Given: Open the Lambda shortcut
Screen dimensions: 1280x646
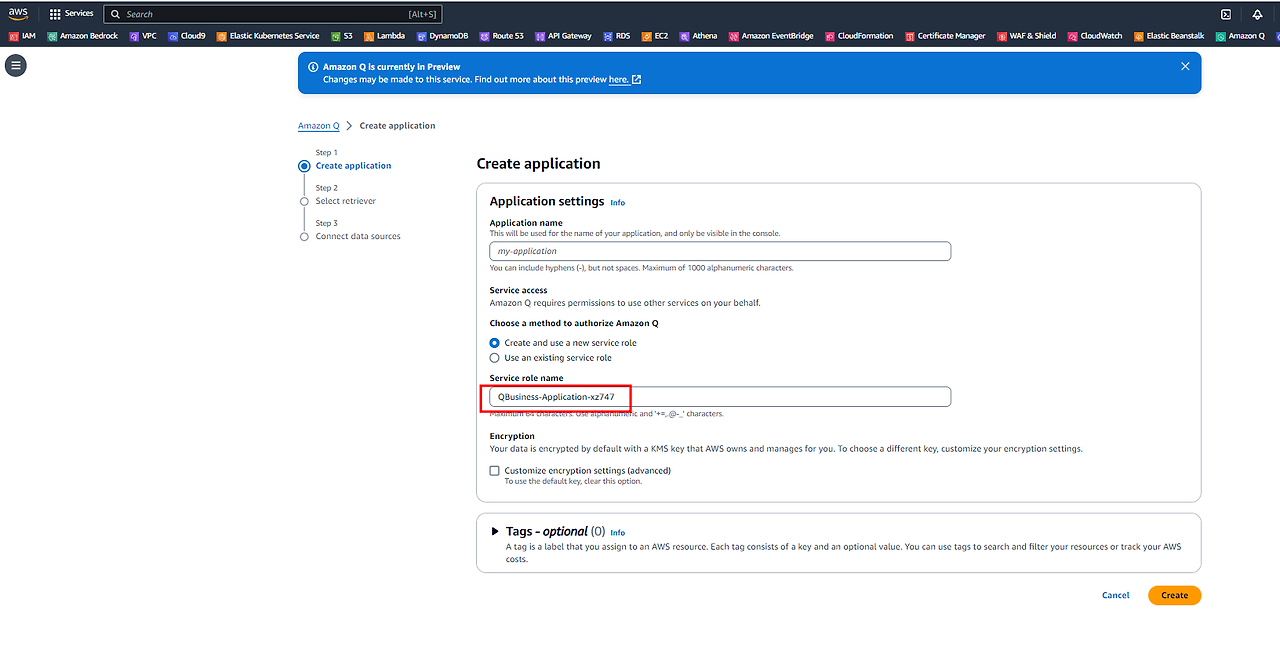Looking at the screenshot, I should pos(384,36).
